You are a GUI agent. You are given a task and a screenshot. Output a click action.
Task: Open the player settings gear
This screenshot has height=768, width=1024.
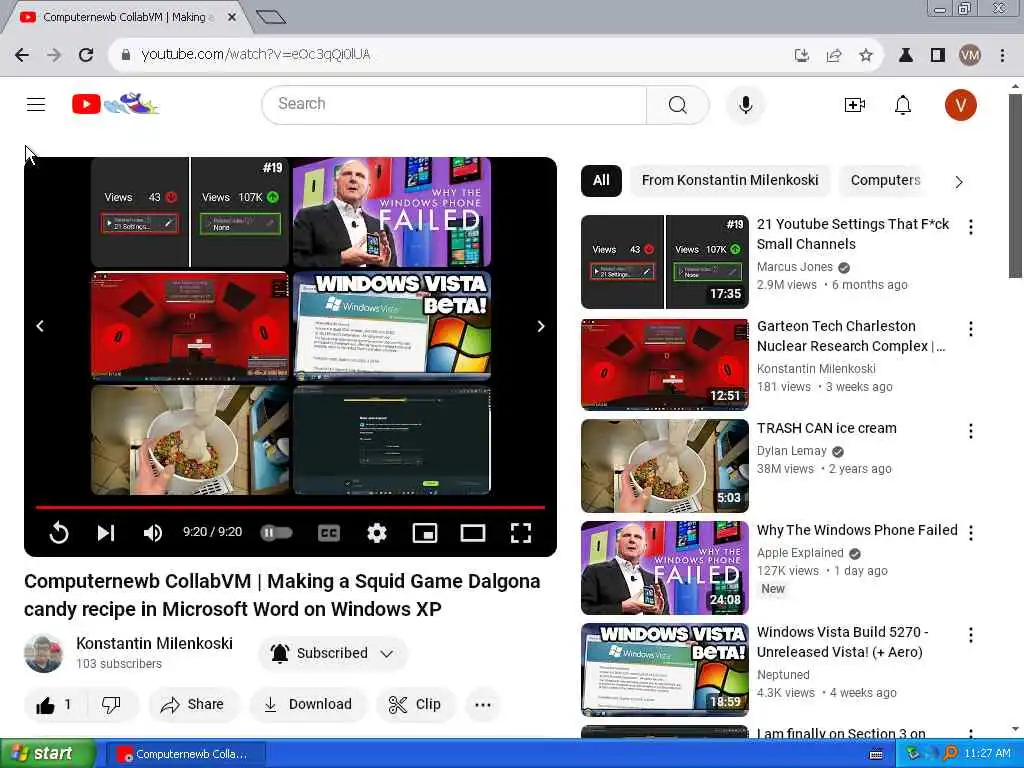pos(377,533)
